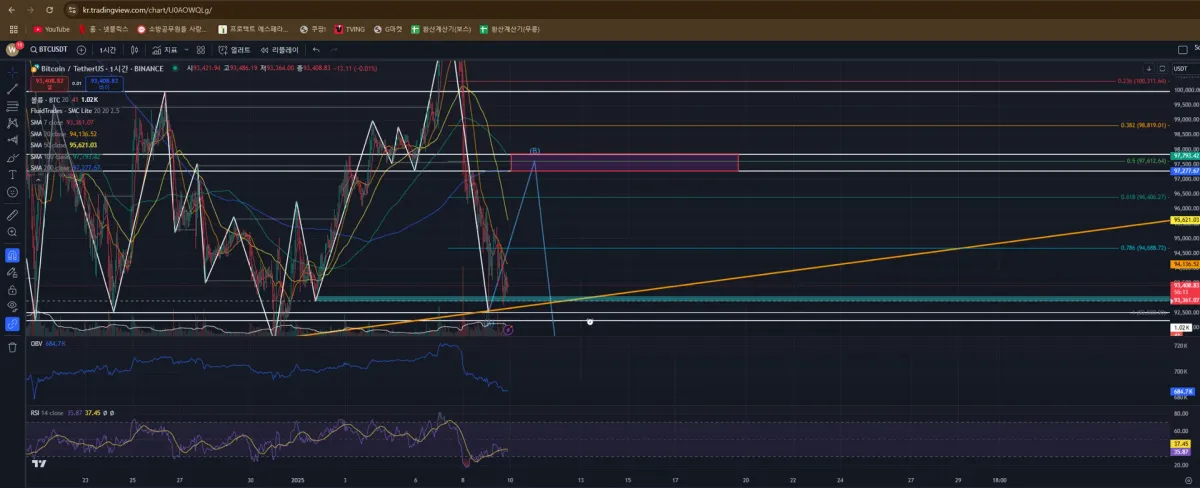Image resolution: width=1200 pixels, height=488 pixels.
Task: Click the 0.786 Fibonacci level label
Action: [1144, 247]
